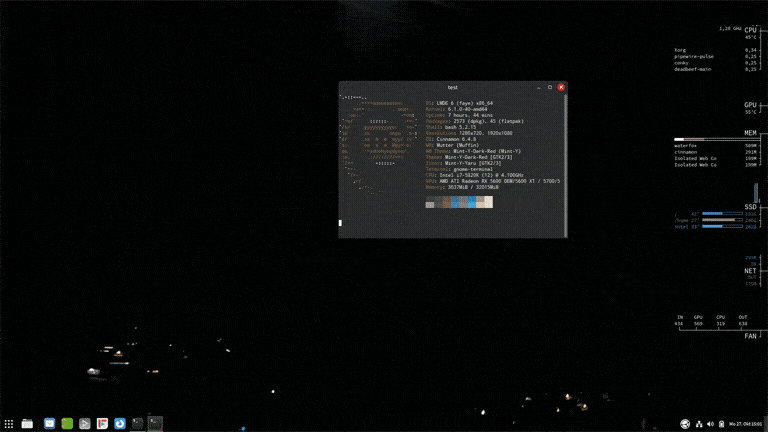The image size is (768, 432).
Task: Click the terminal vertical scrollbar
Action: coord(565,166)
